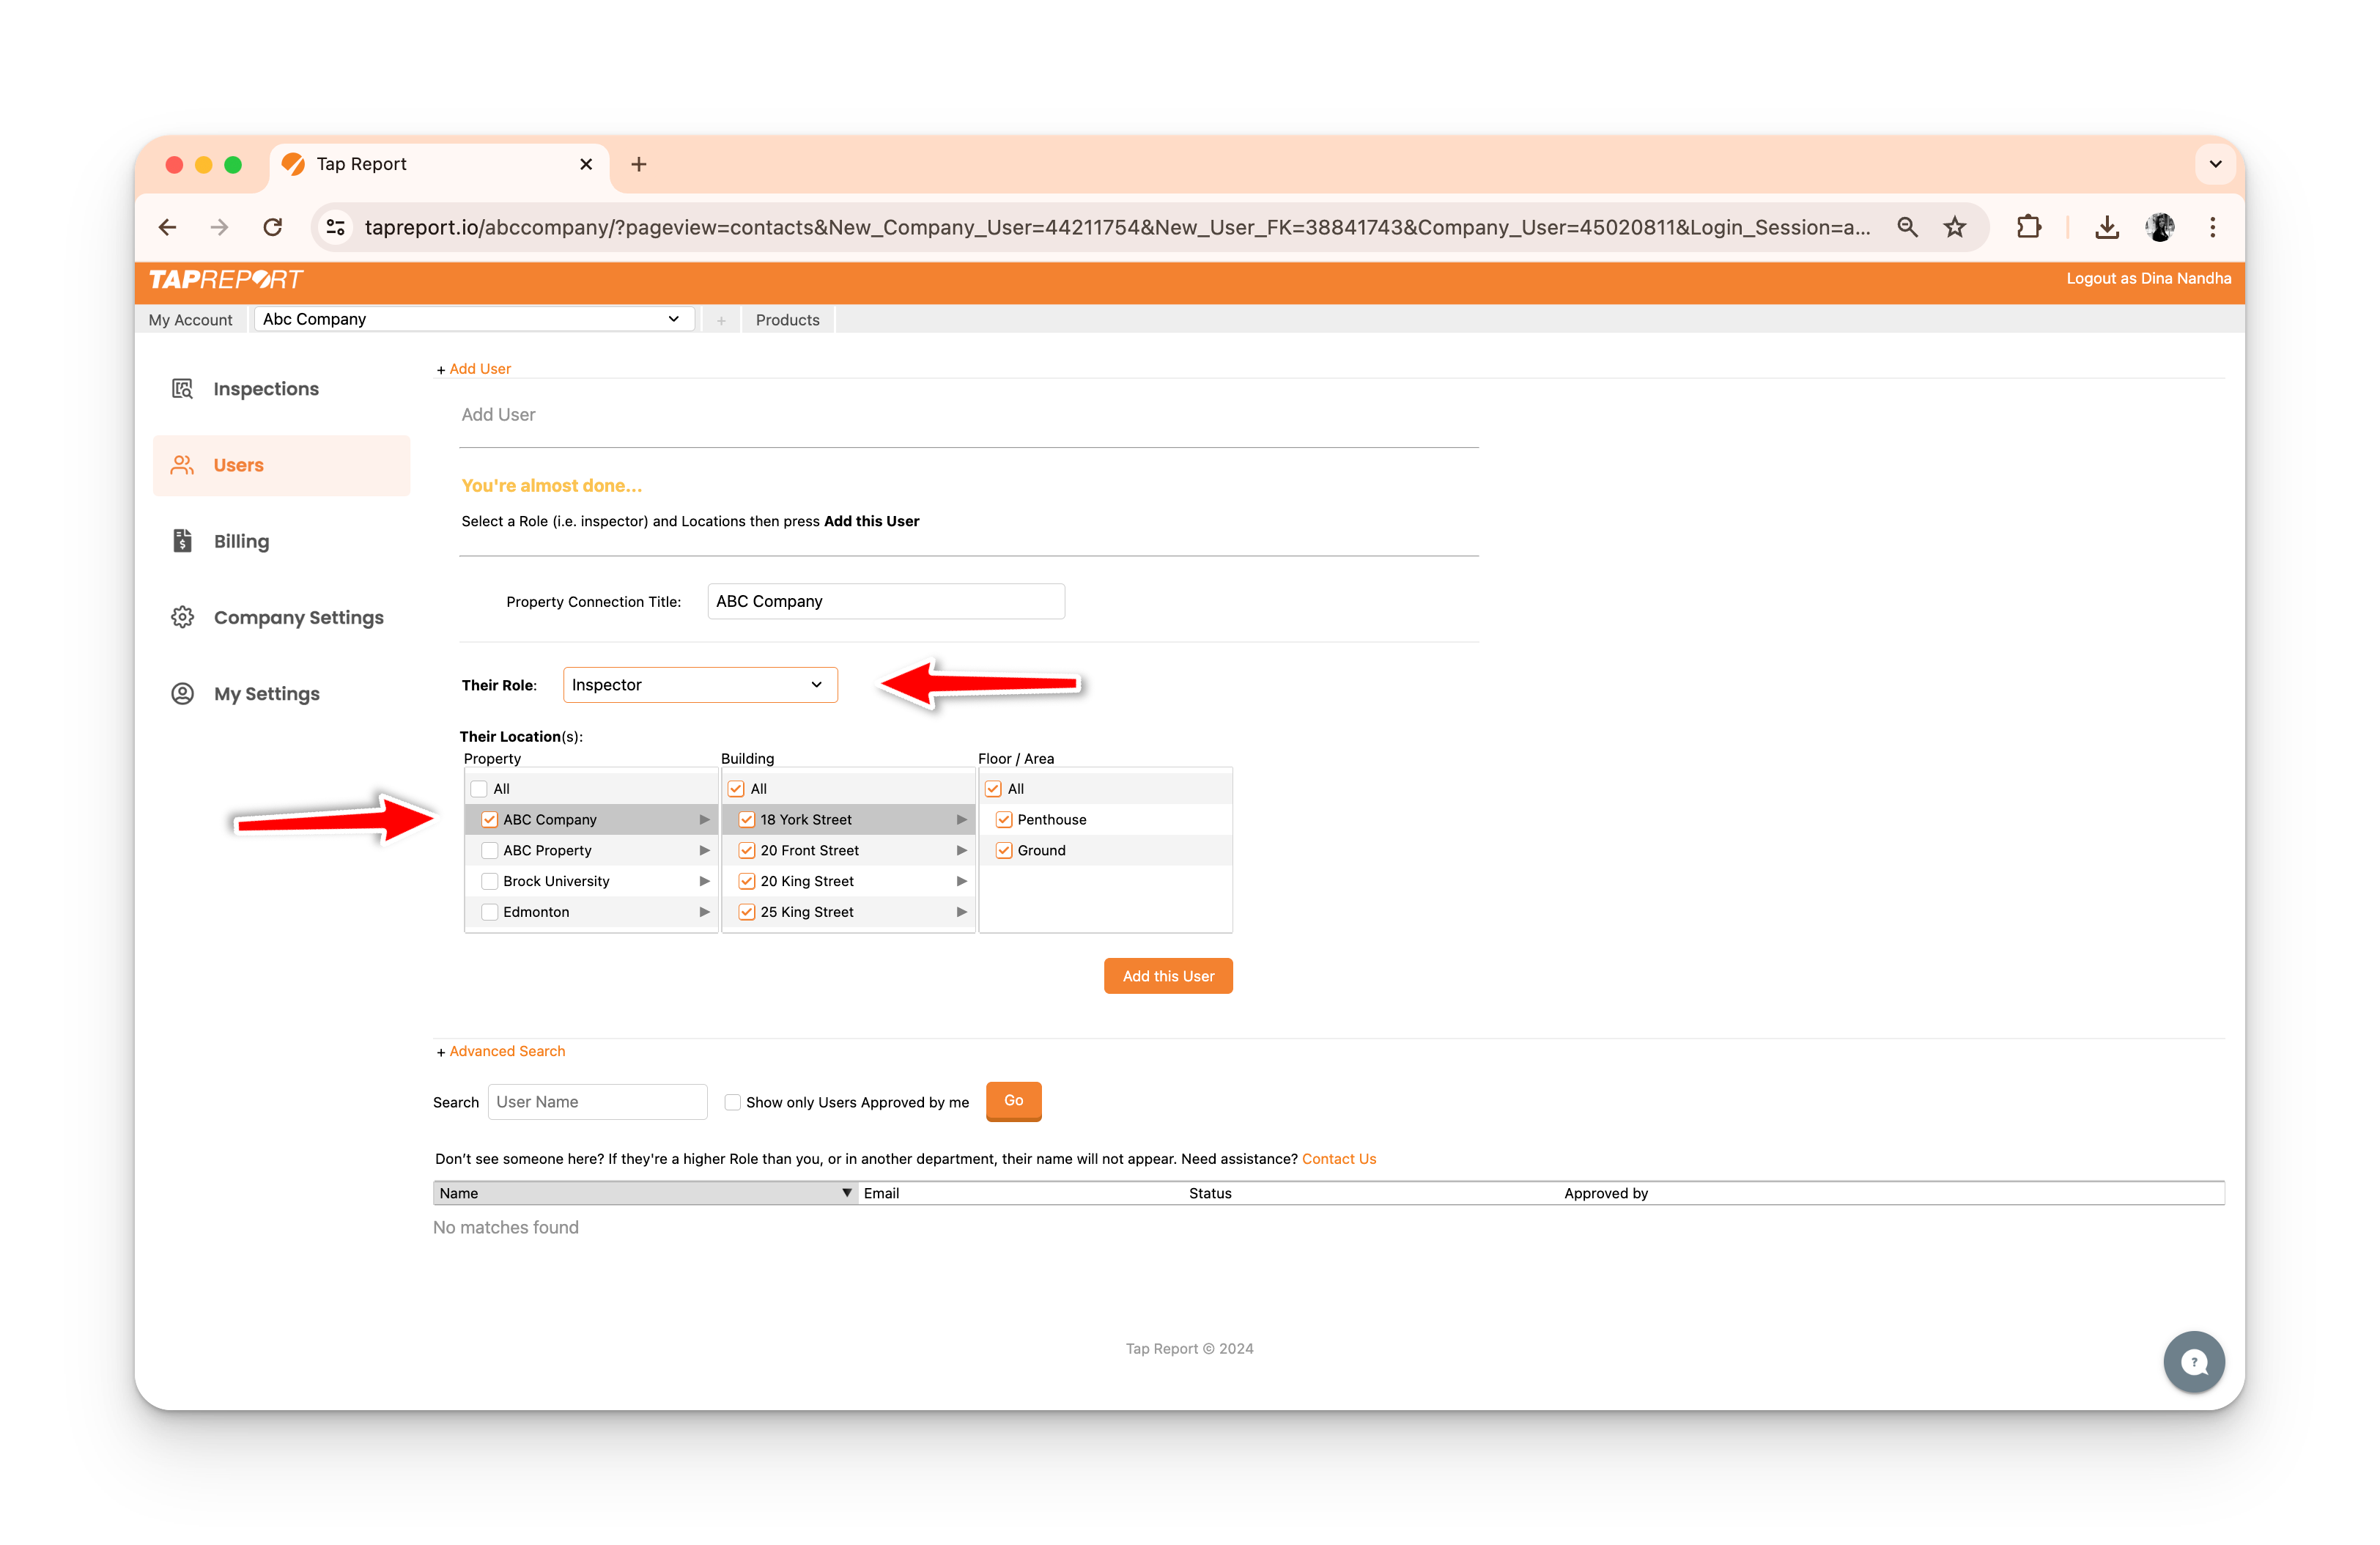Check the ABC Property checkbox
The width and height of the screenshot is (2380, 1545).
click(490, 850)
